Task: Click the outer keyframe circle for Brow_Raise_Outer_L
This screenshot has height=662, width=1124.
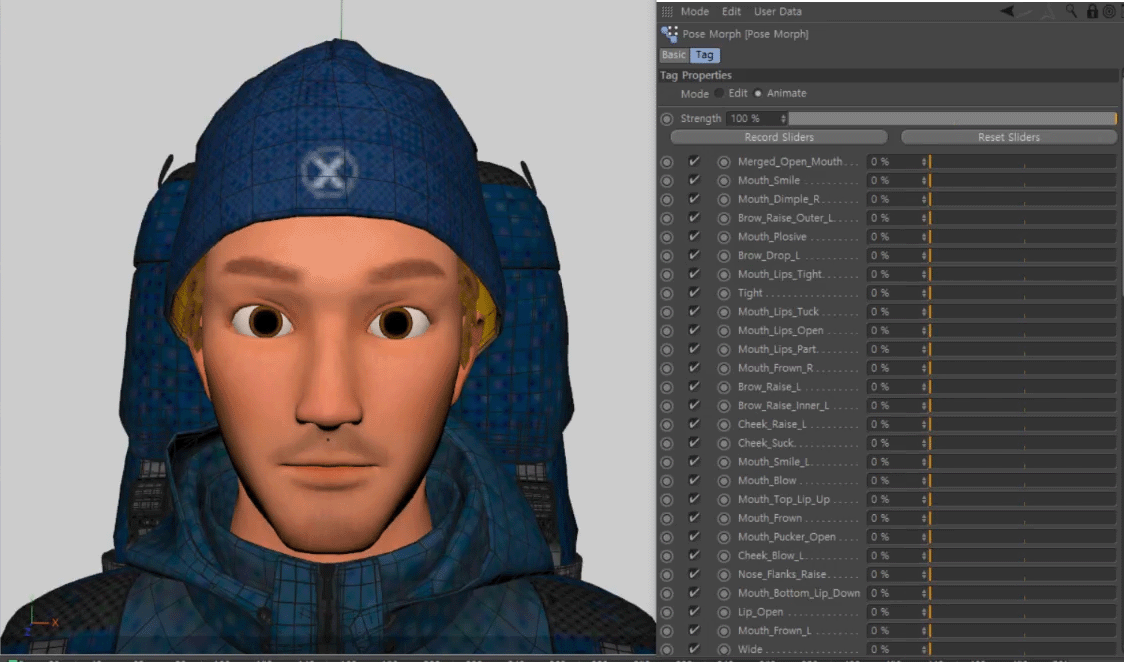Action: (x=667, y=218)
